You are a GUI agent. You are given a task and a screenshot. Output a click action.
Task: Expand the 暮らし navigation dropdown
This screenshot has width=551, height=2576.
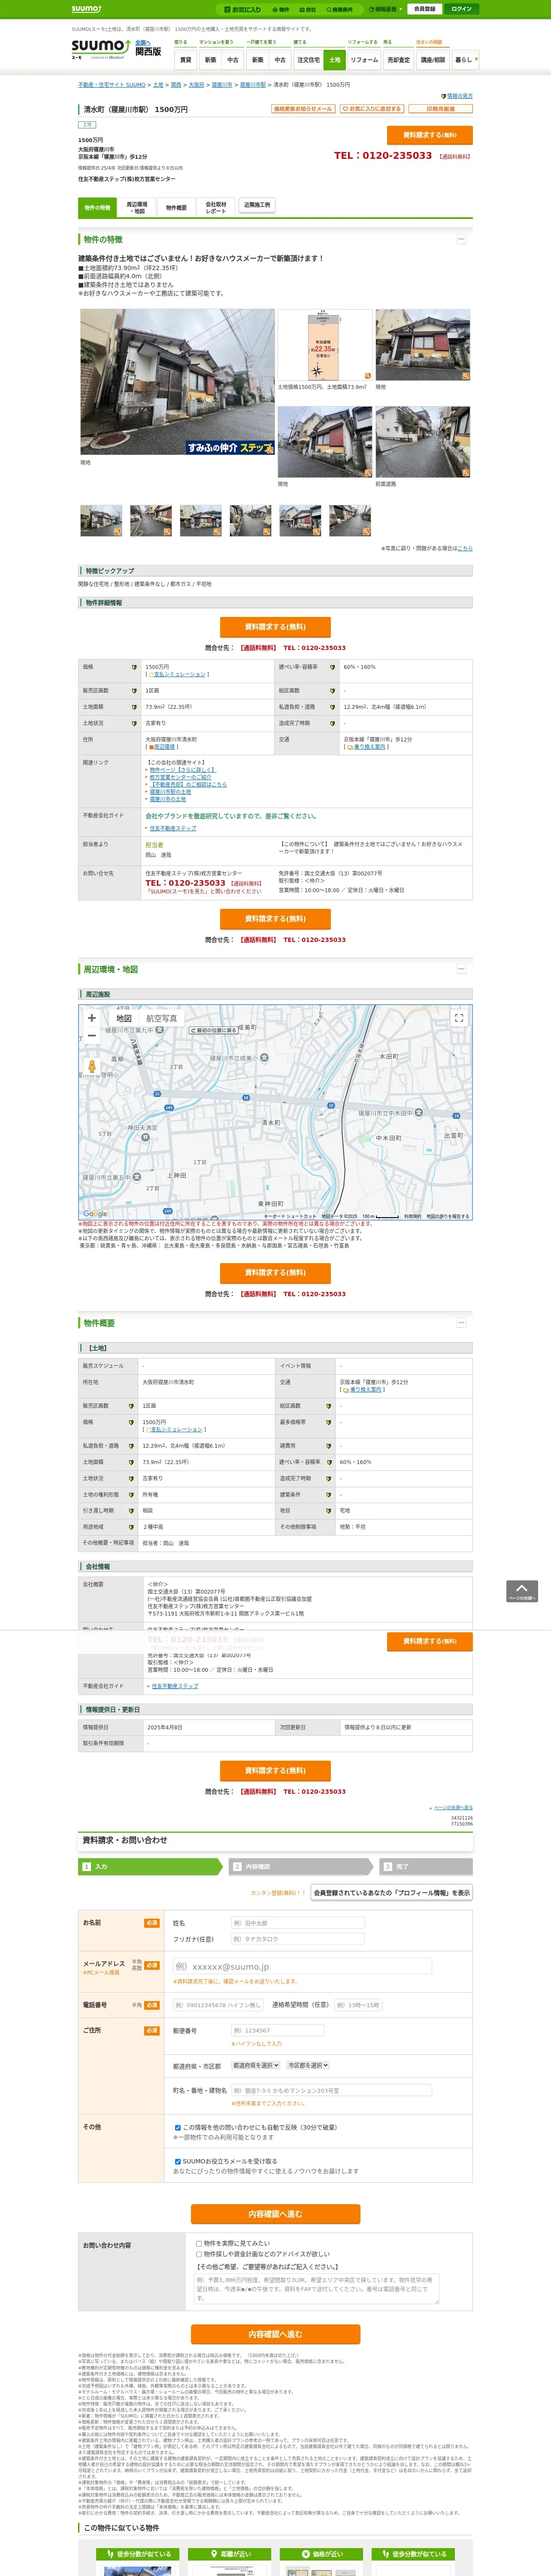[x=465, y=60]
